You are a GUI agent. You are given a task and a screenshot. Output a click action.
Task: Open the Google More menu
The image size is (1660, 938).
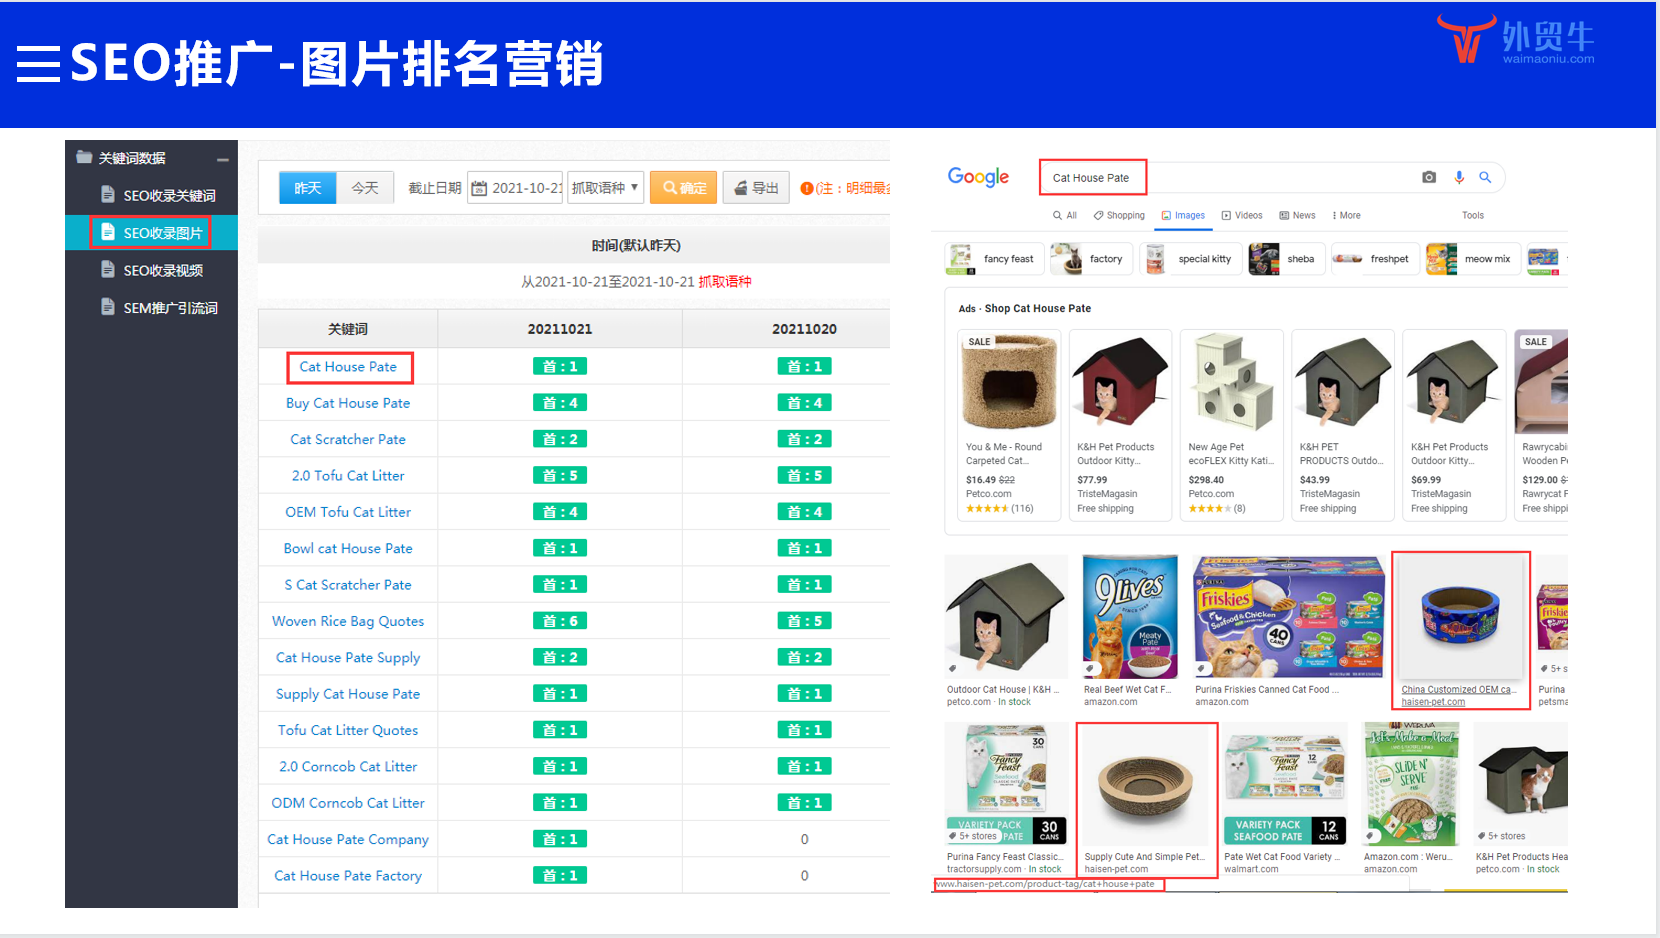coord(1346,215)
